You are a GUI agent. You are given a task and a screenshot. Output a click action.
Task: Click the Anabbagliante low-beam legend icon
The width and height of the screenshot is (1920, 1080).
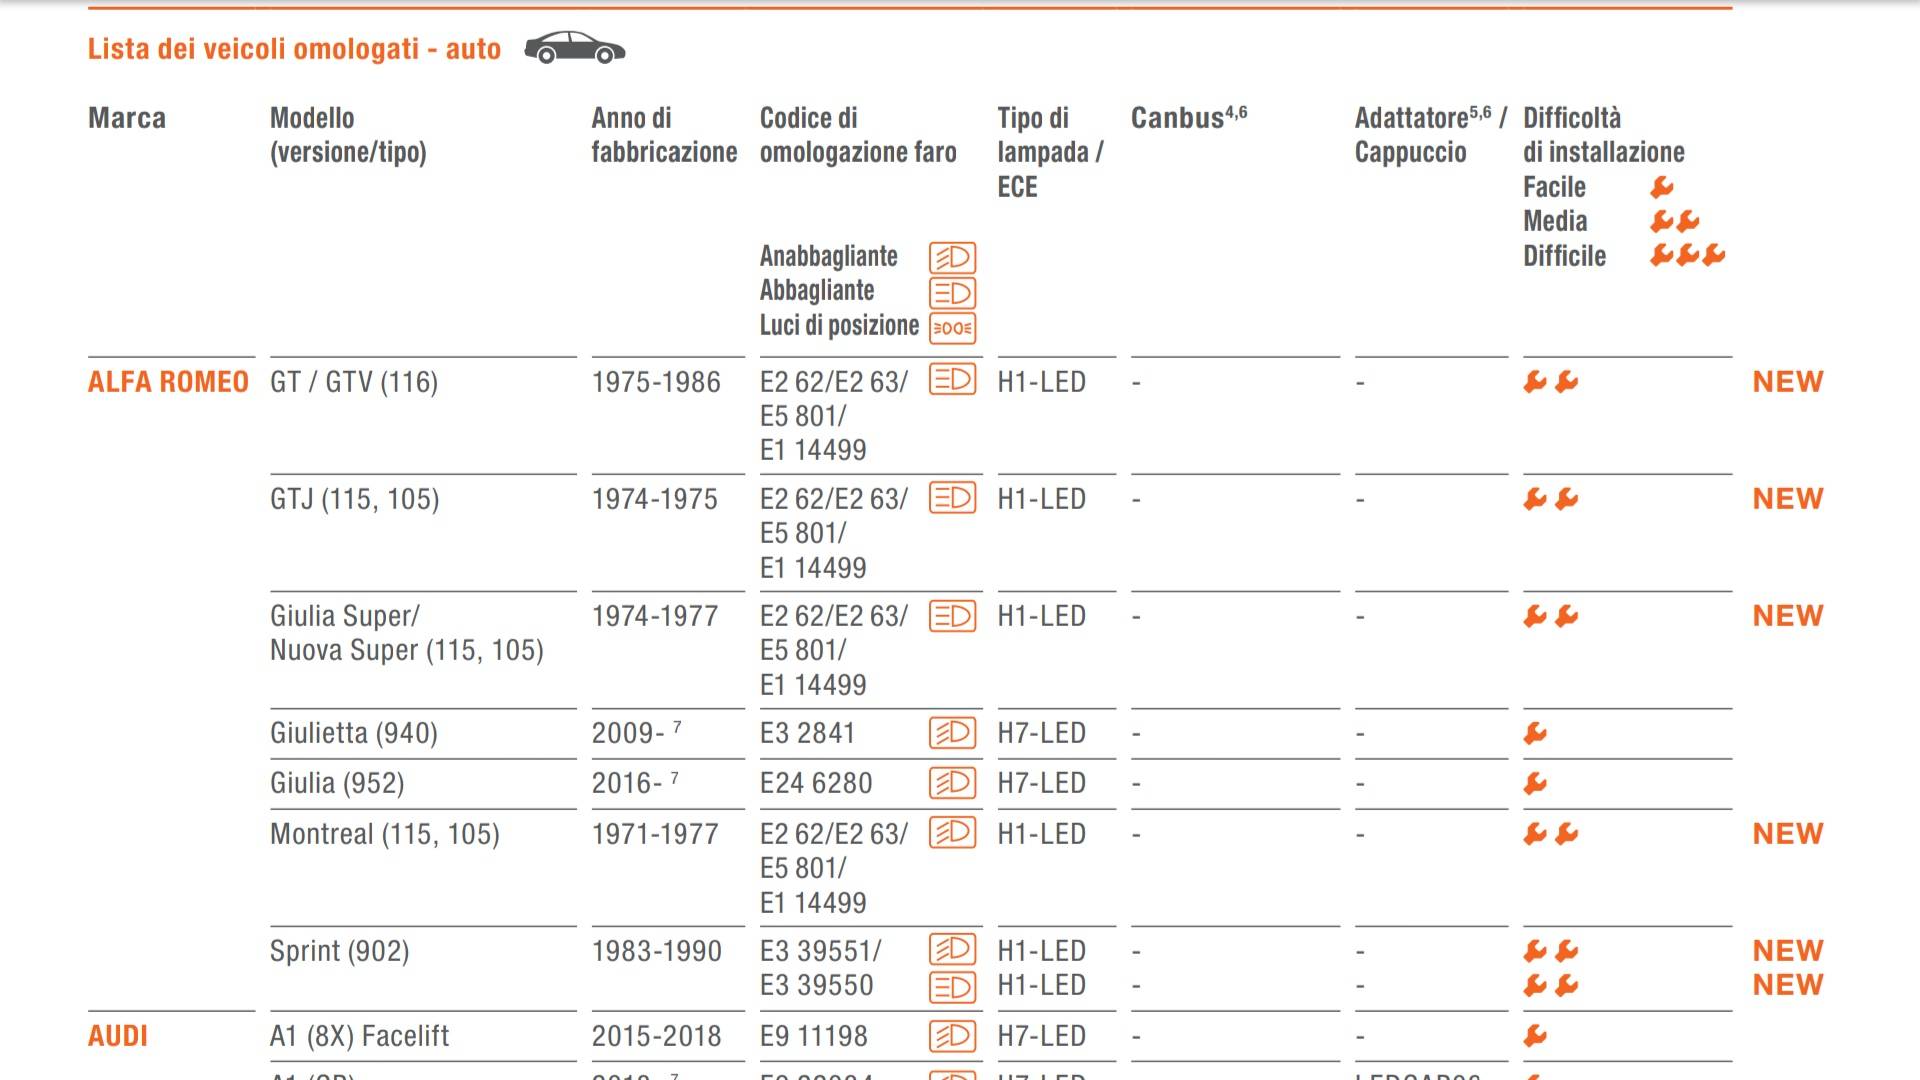[952, 258]
